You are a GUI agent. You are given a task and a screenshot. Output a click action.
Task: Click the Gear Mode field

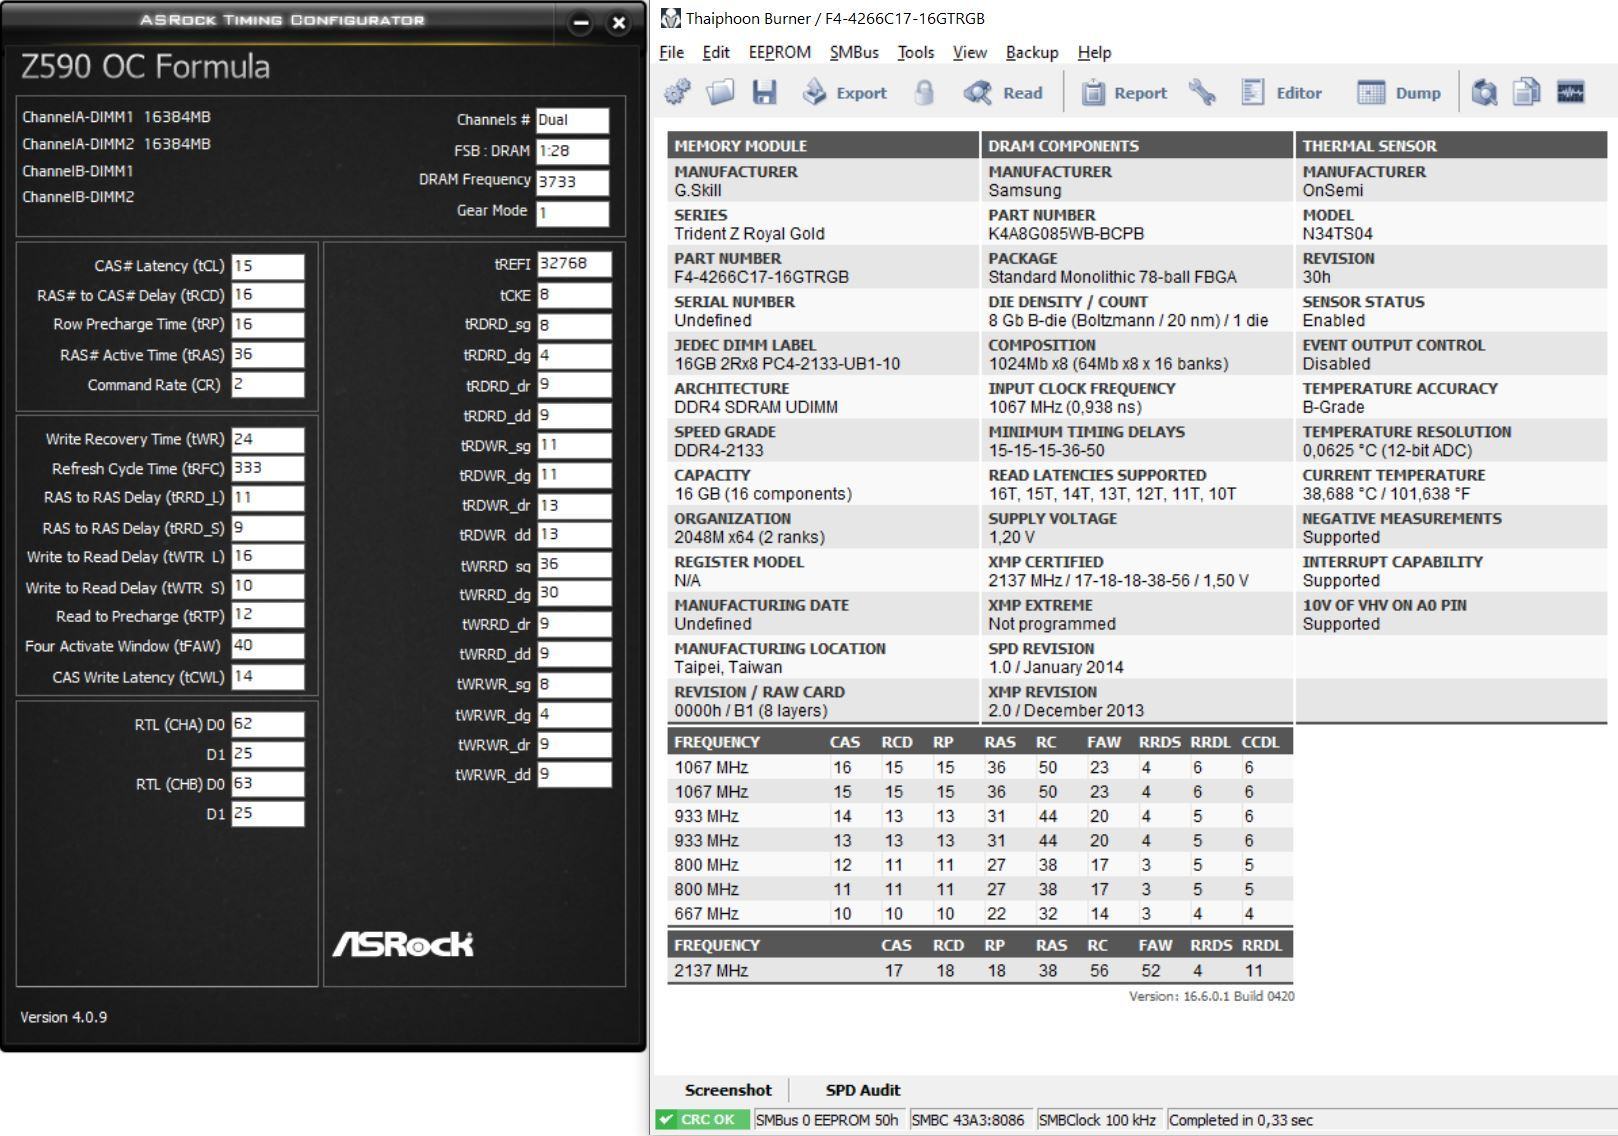click(x=572, y=213)
